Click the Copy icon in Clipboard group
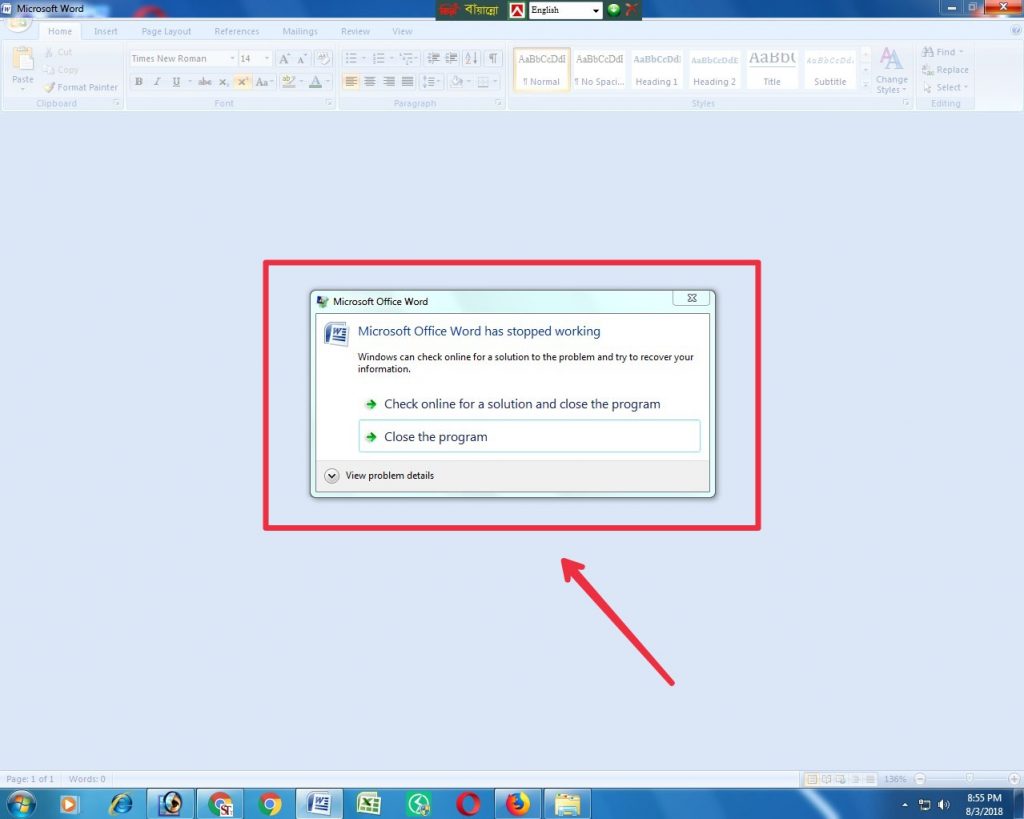The width and height of the screenshot is (1024, 819). point(49,69)
